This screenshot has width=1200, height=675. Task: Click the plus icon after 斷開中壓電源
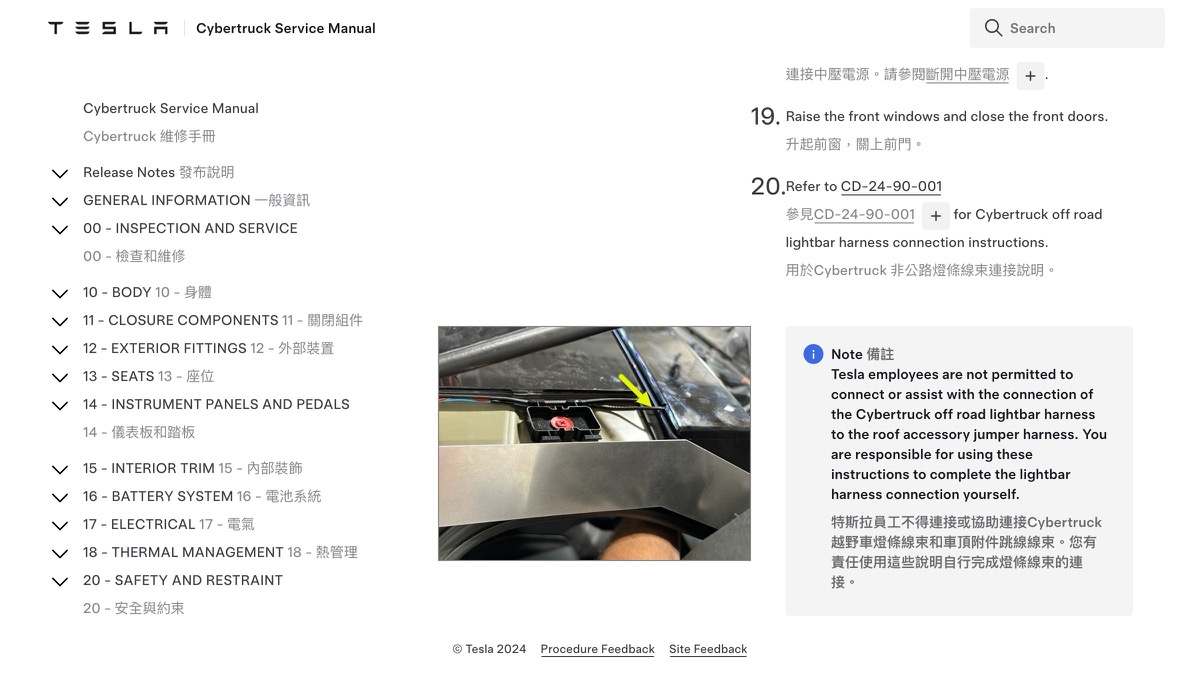click(x=1030, y=76)
